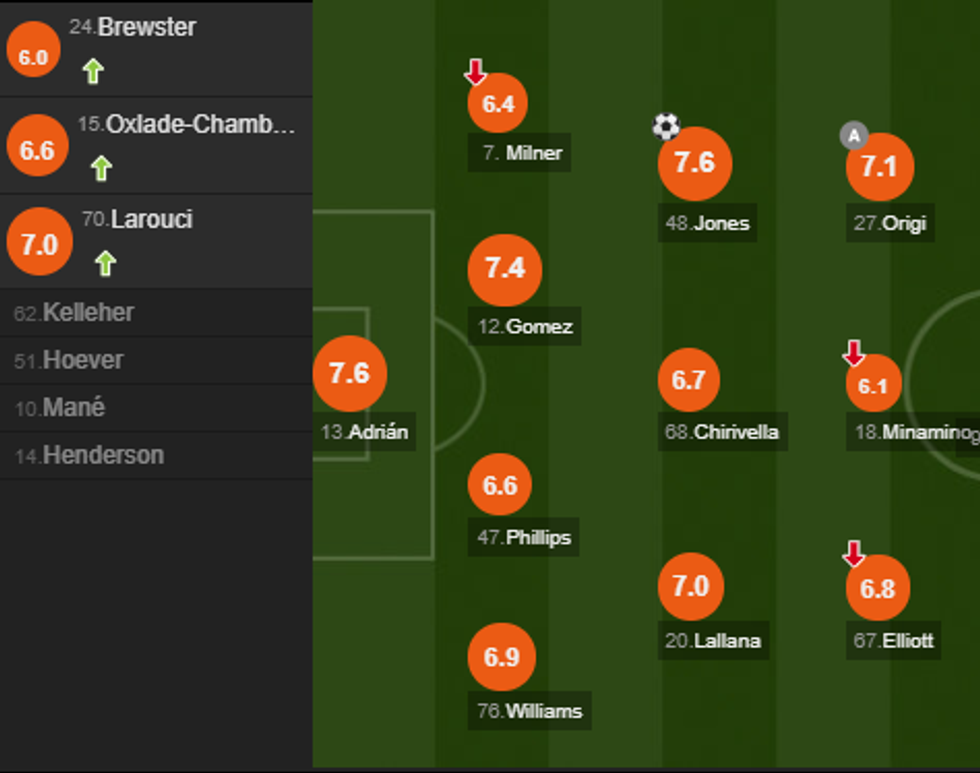Click the assist badge on Origi
Viewport: 980px width, 773px height.
tap(853, 135)
